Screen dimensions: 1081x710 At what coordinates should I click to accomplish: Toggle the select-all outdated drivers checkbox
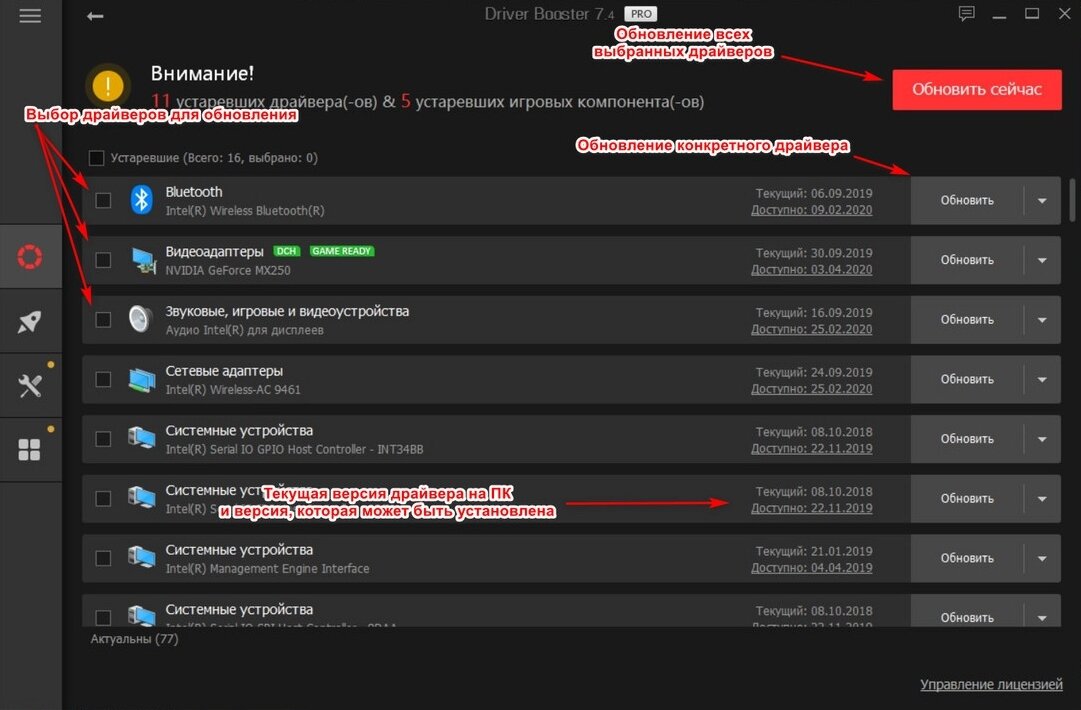pyautogui.click(x=97, y=158)
